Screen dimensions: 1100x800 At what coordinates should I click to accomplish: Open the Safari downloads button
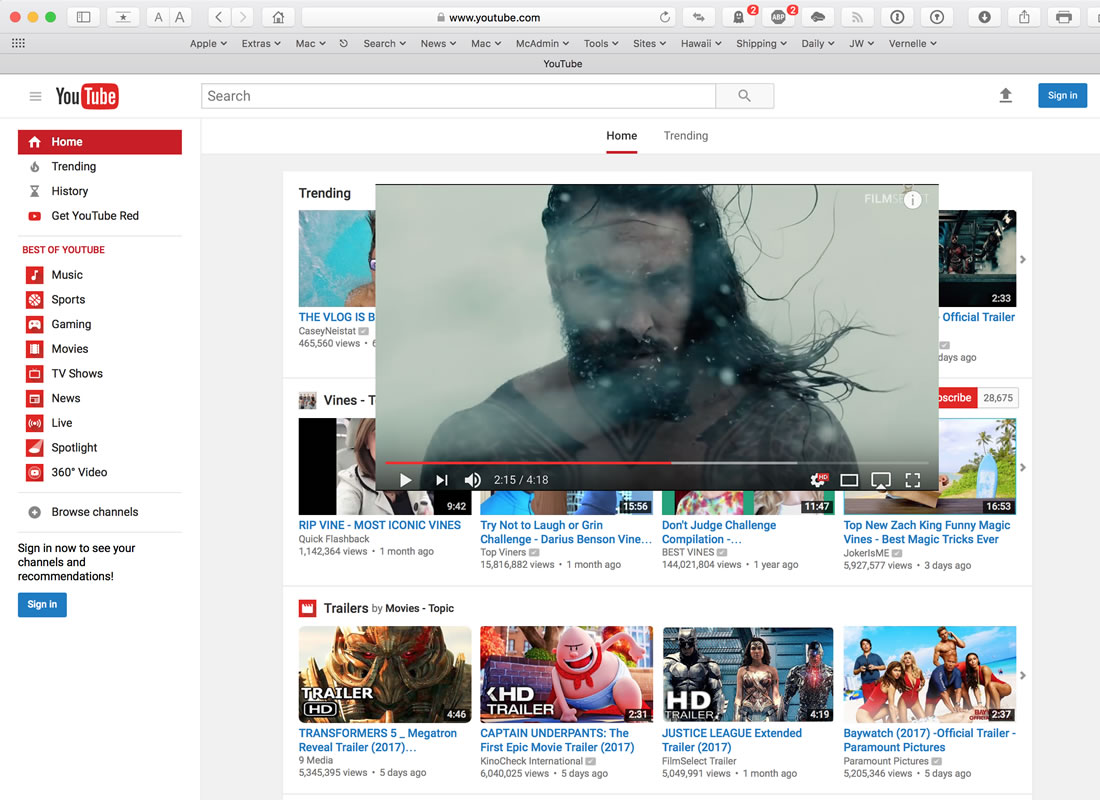[x=984, y=17]
